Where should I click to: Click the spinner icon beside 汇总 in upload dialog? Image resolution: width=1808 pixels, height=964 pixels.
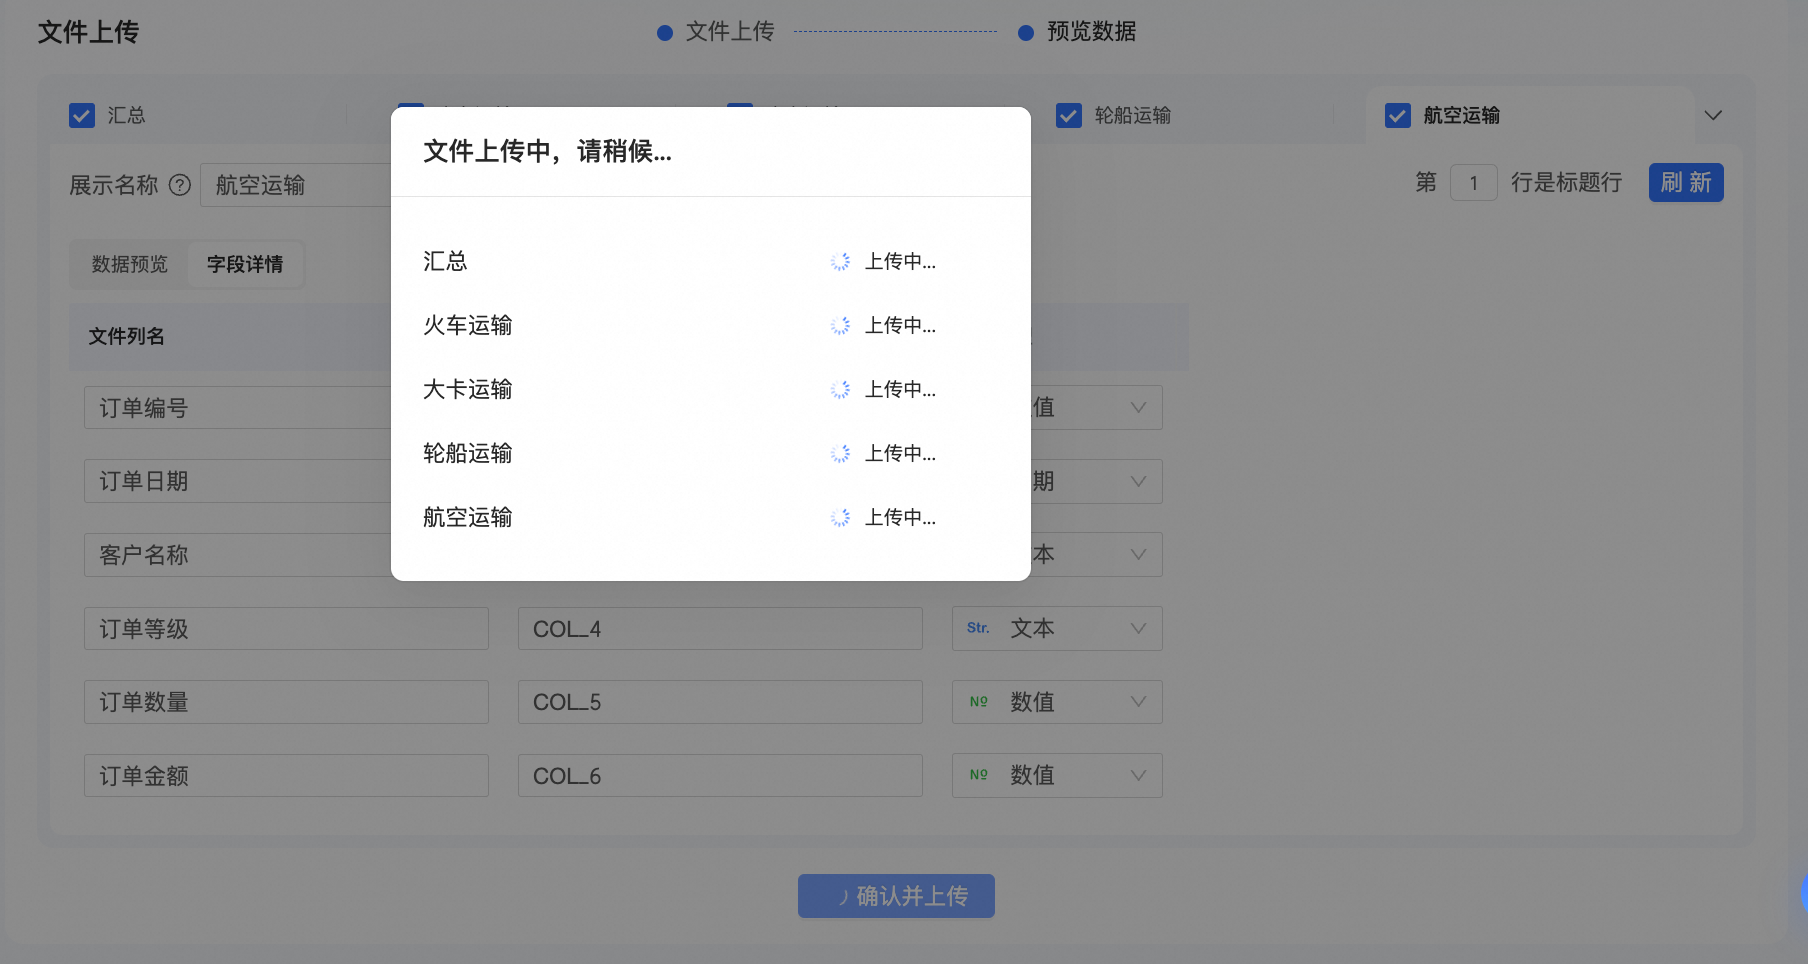click(840, 262)
